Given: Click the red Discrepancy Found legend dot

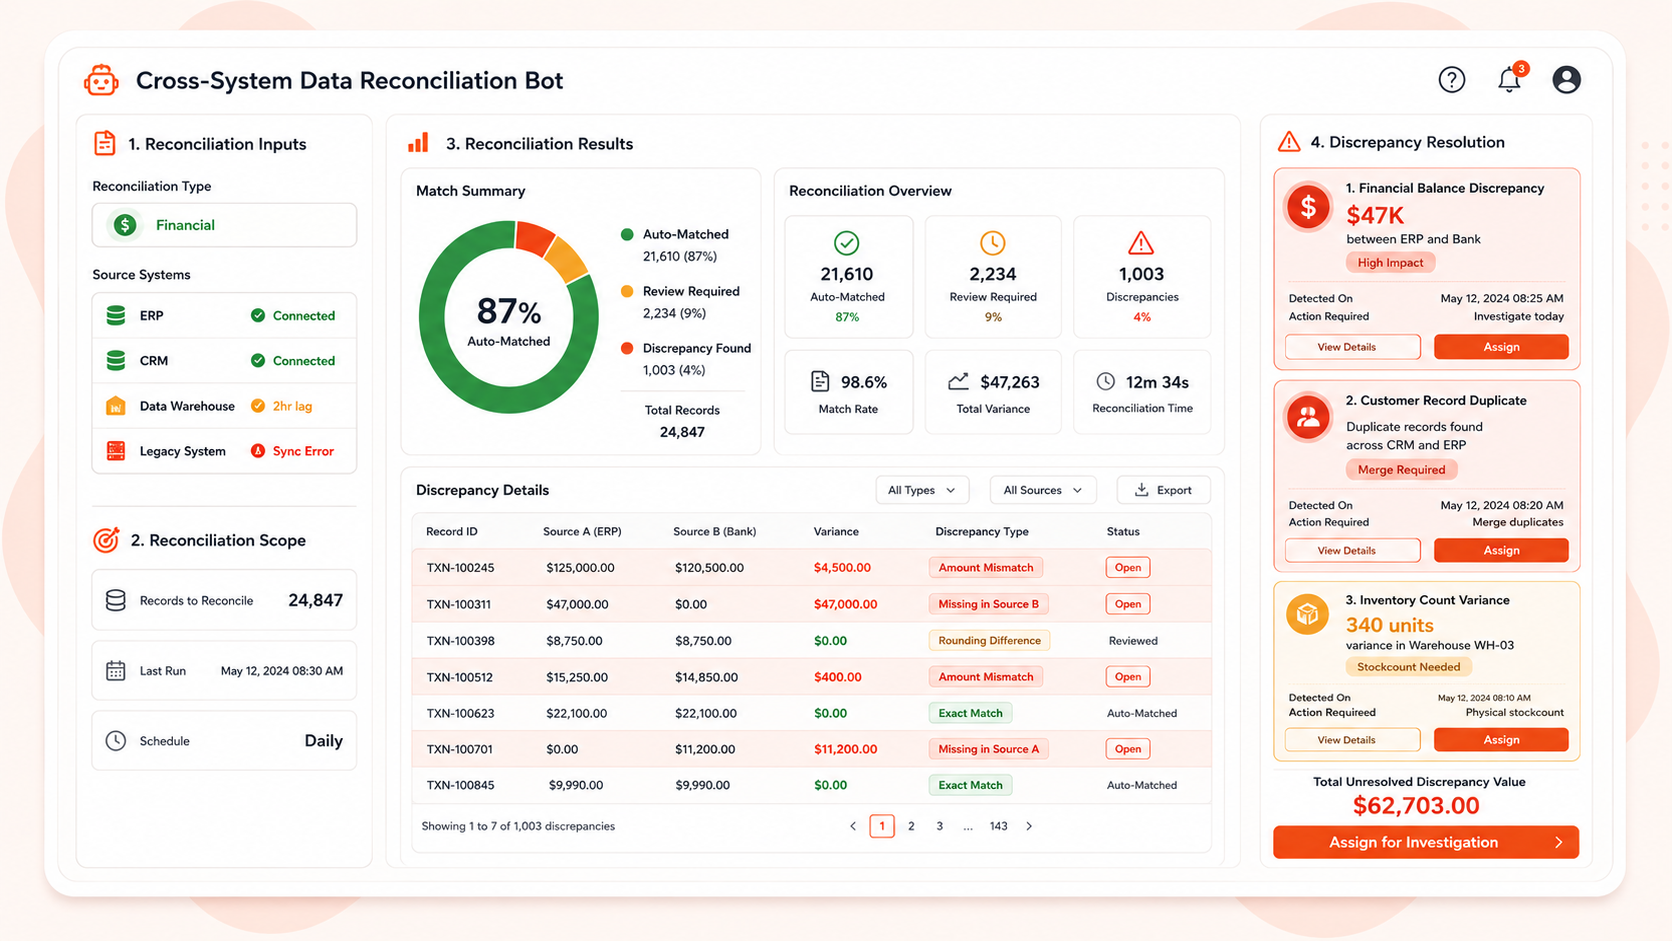Looking at the screenshot, I should (627, 349).
